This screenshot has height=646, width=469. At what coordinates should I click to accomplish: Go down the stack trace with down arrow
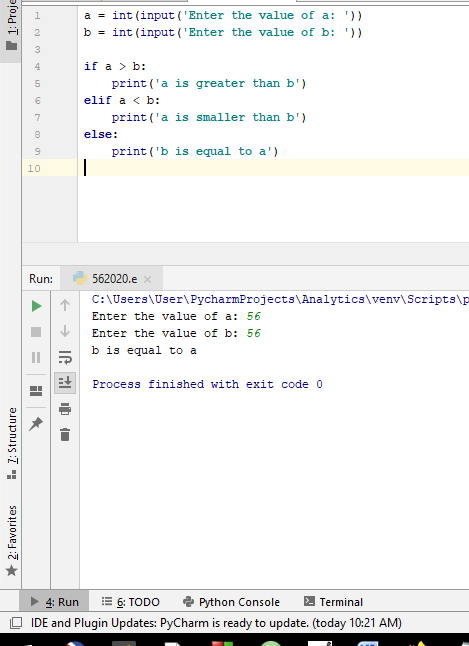[x=65, y=331]
